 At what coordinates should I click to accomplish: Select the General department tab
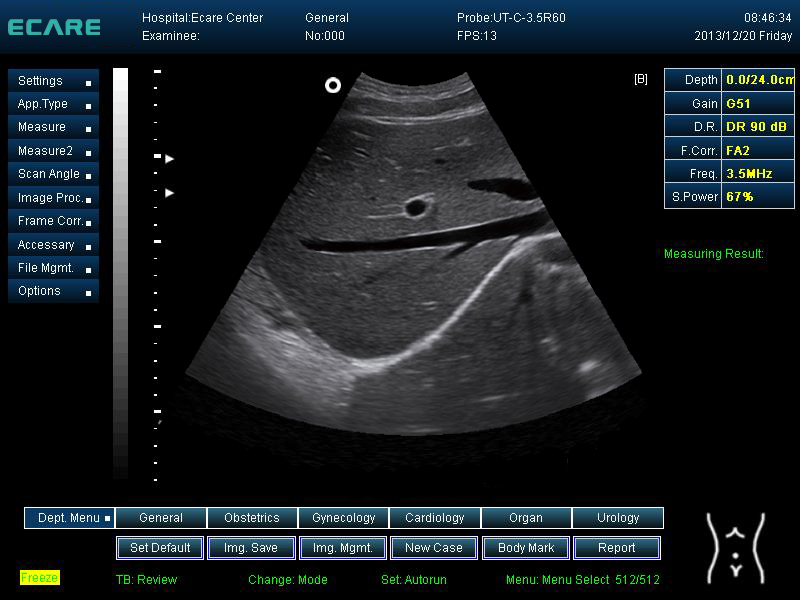[161, 518]
